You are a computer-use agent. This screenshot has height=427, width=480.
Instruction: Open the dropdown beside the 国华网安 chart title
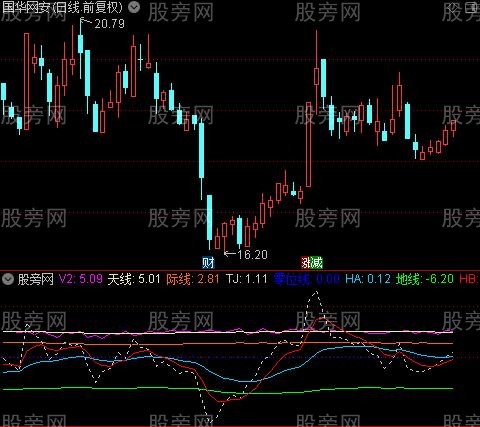click(134, 7)
